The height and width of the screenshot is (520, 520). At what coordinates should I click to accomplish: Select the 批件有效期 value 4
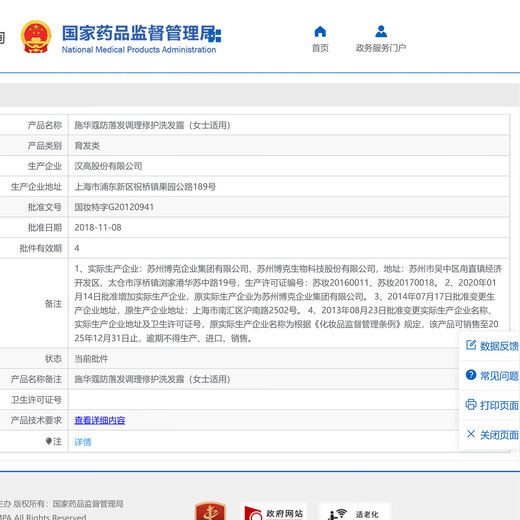pos(77,248)
